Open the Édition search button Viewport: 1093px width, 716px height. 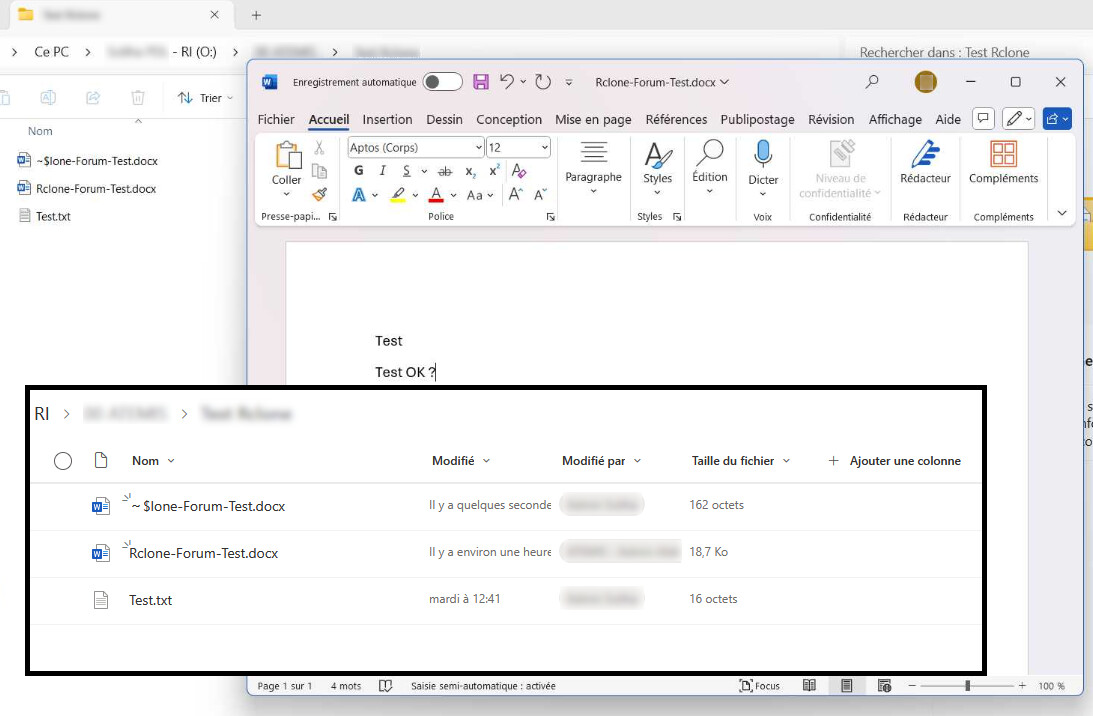coord(710,167)
